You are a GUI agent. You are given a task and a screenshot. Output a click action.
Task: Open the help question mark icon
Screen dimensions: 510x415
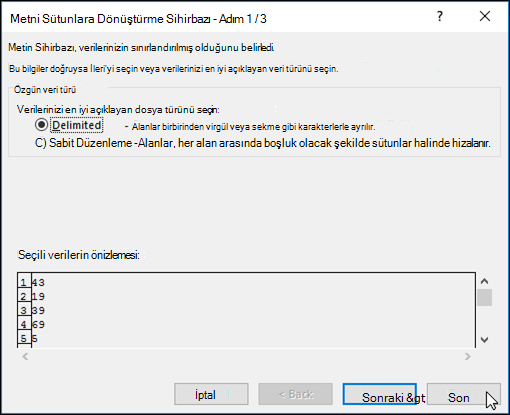440,16
